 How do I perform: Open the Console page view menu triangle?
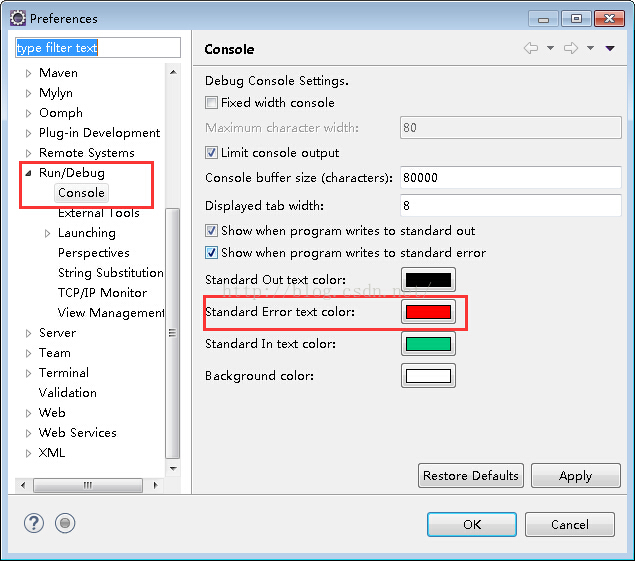pos(610,48)
